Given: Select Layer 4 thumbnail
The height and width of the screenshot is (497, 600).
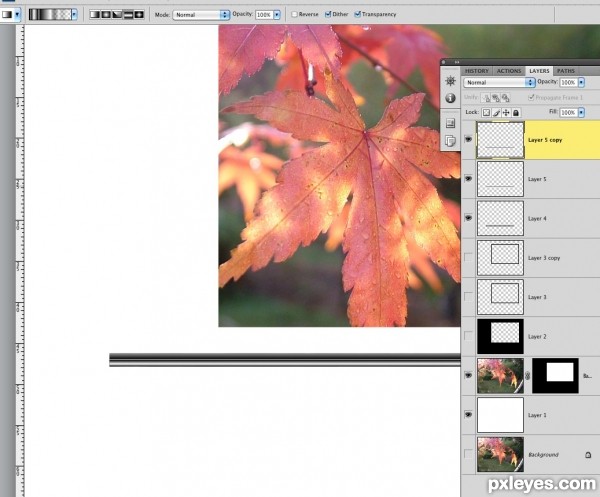Looking at the screenshot, I should [x=500, y=218].
